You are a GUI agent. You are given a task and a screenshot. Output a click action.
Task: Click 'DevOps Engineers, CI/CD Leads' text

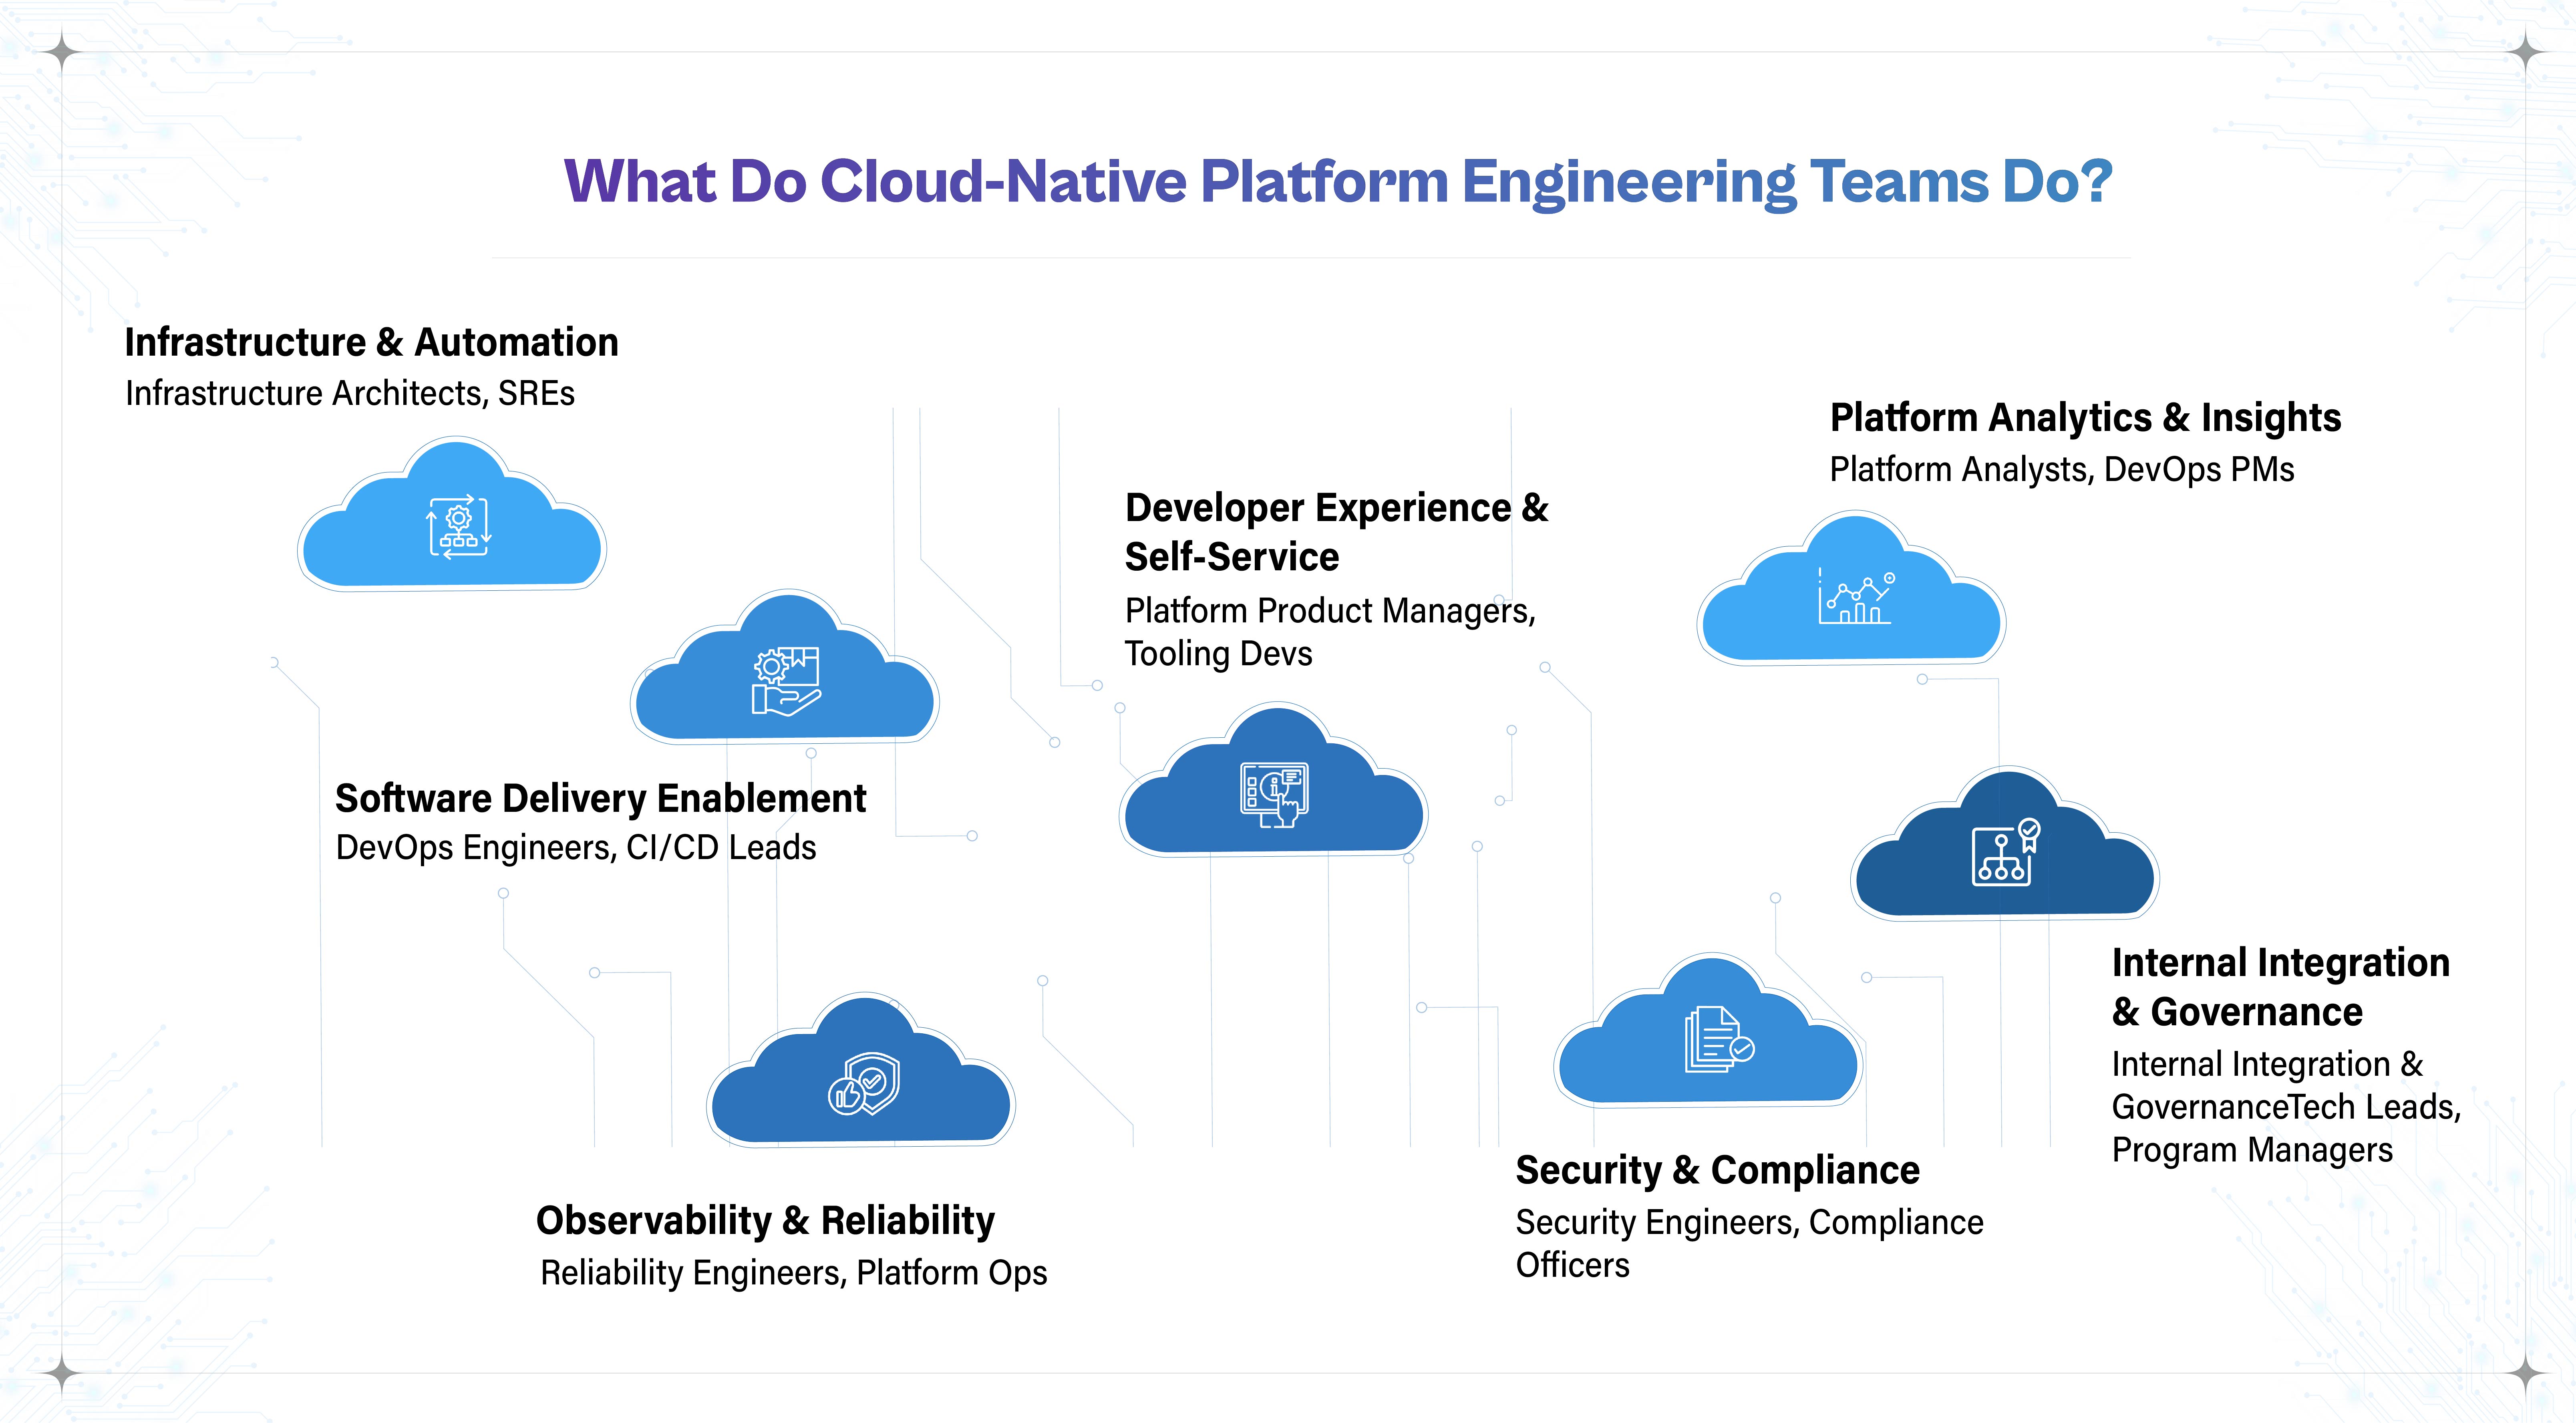(576, 847)
